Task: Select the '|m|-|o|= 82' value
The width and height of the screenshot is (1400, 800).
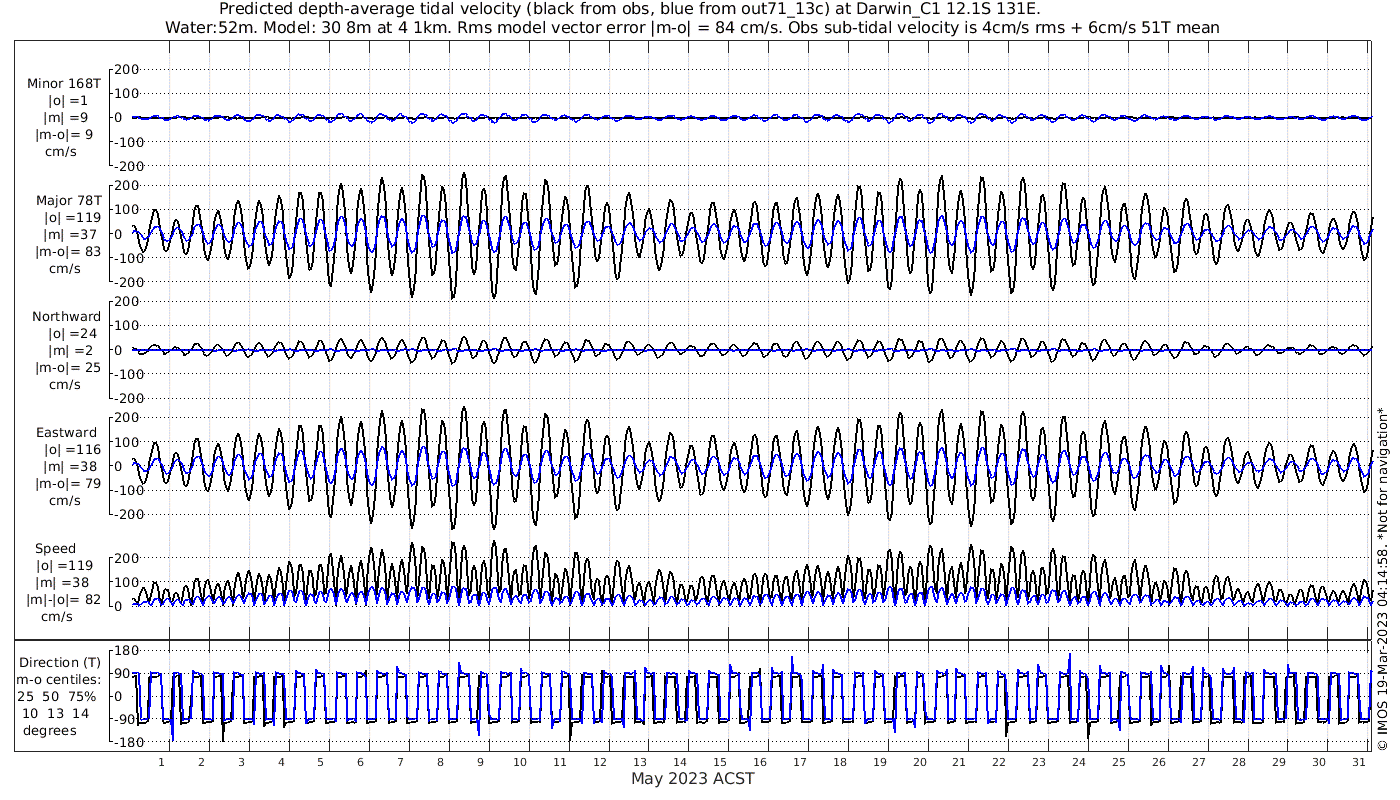Action: point(64,600)
